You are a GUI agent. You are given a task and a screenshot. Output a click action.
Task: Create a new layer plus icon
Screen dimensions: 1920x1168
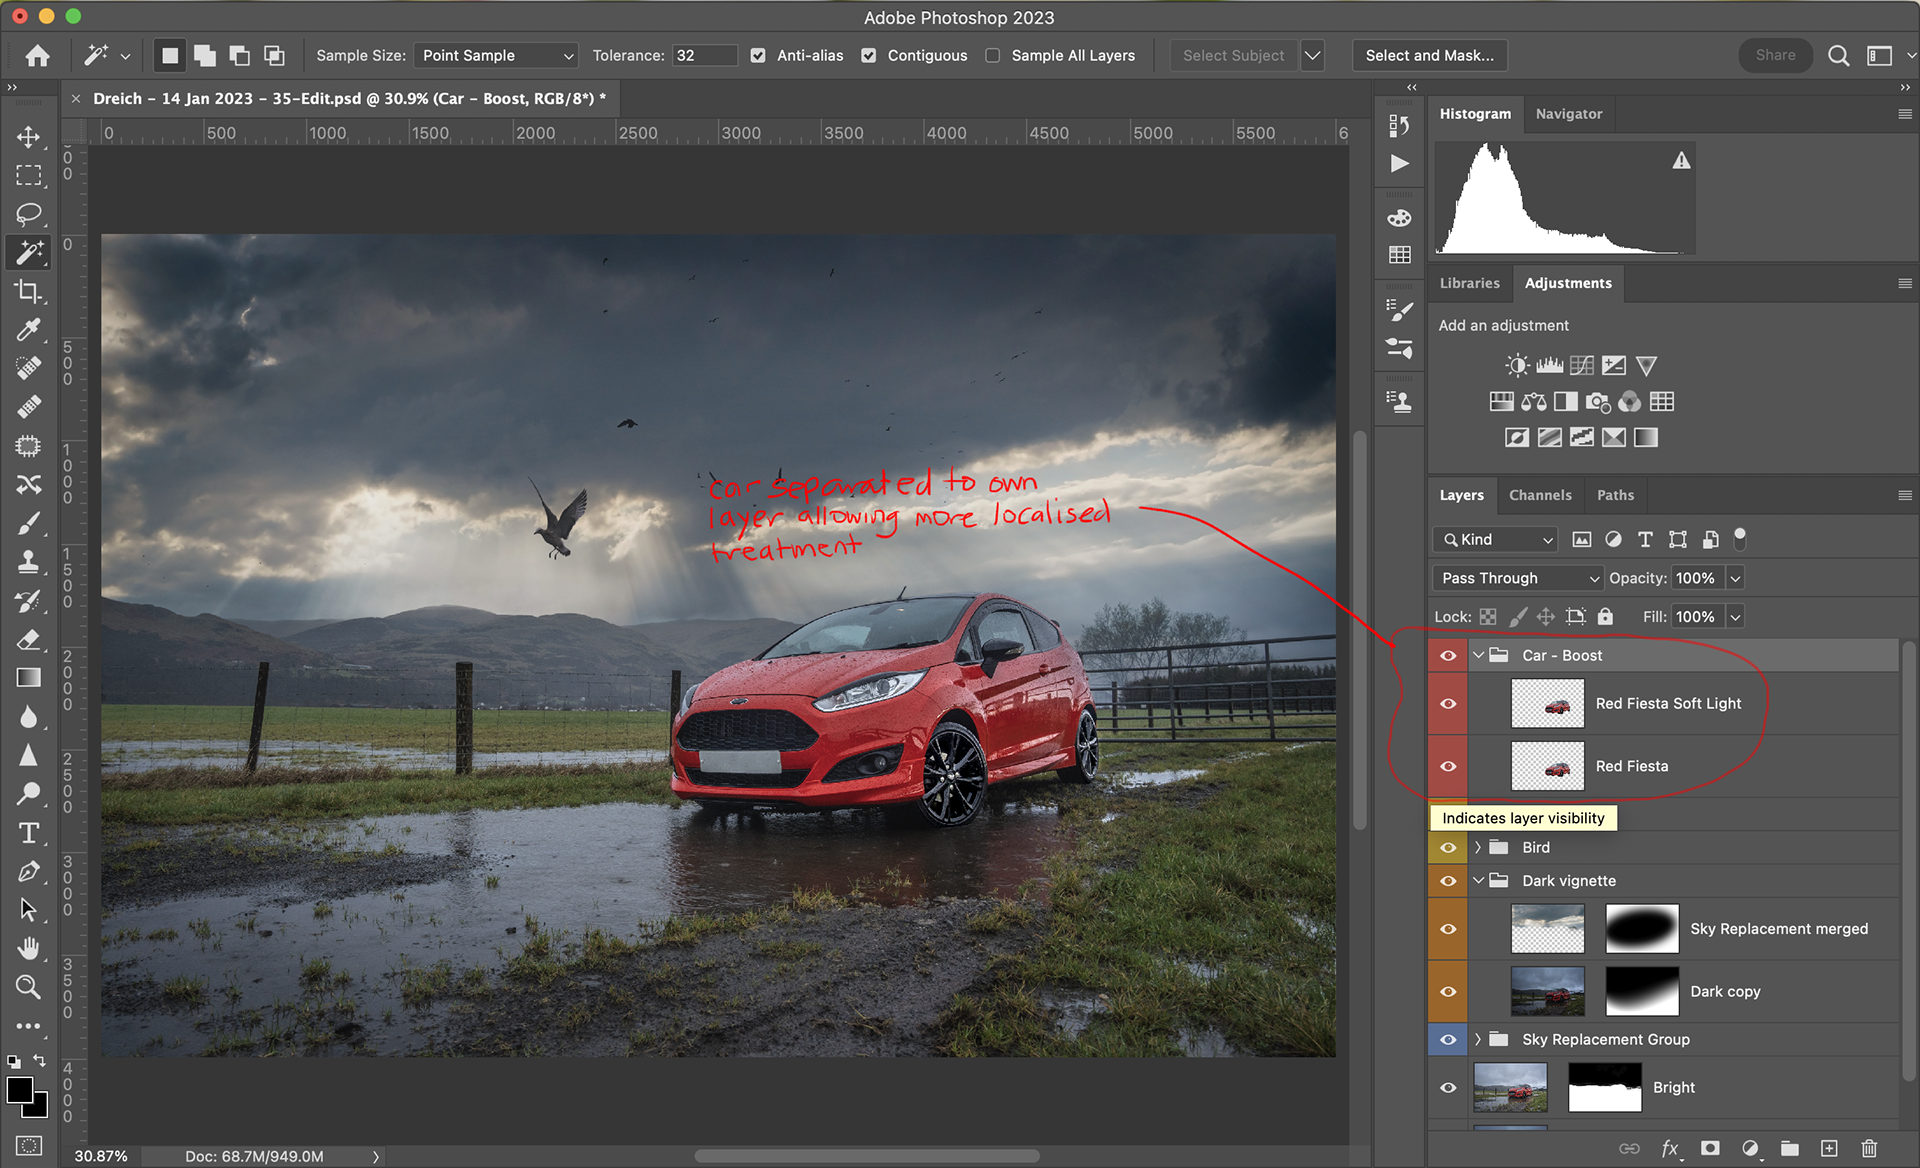click(1829, 1148)
